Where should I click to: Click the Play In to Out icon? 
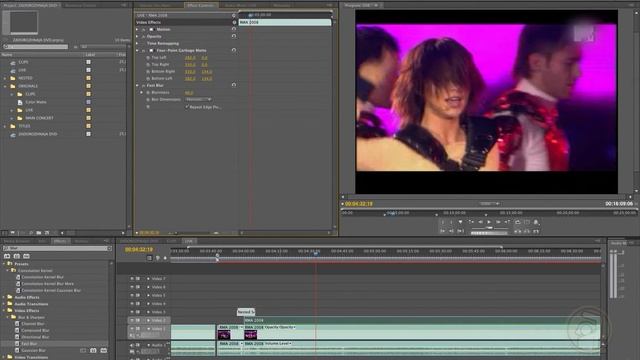coord(460,231)
